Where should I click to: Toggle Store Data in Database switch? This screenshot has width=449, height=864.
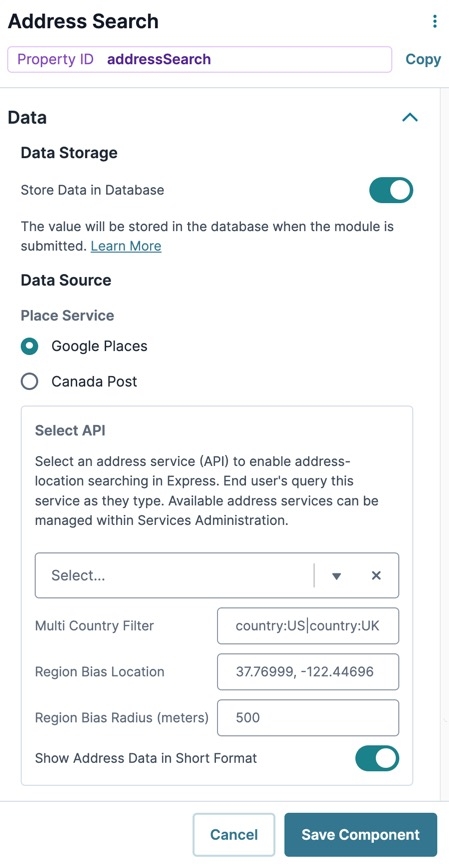391,190
